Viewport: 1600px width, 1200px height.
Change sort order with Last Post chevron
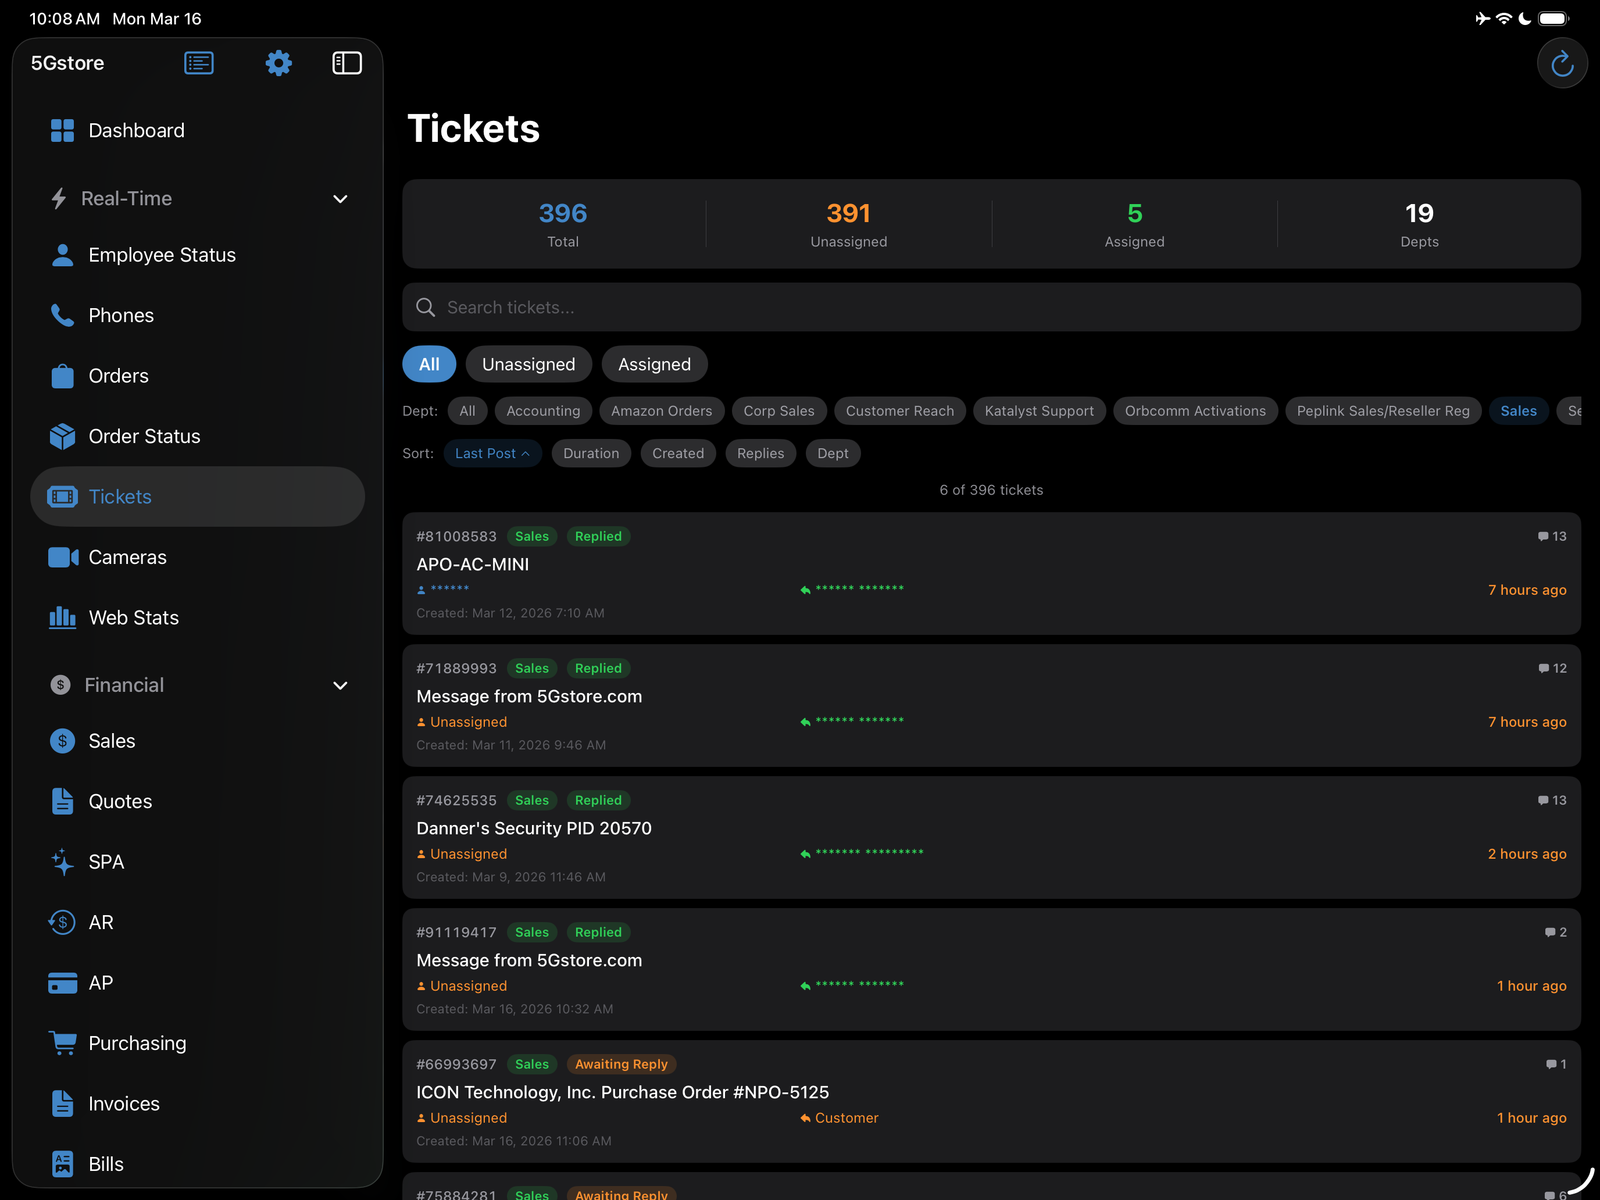[x=528, y=453]
